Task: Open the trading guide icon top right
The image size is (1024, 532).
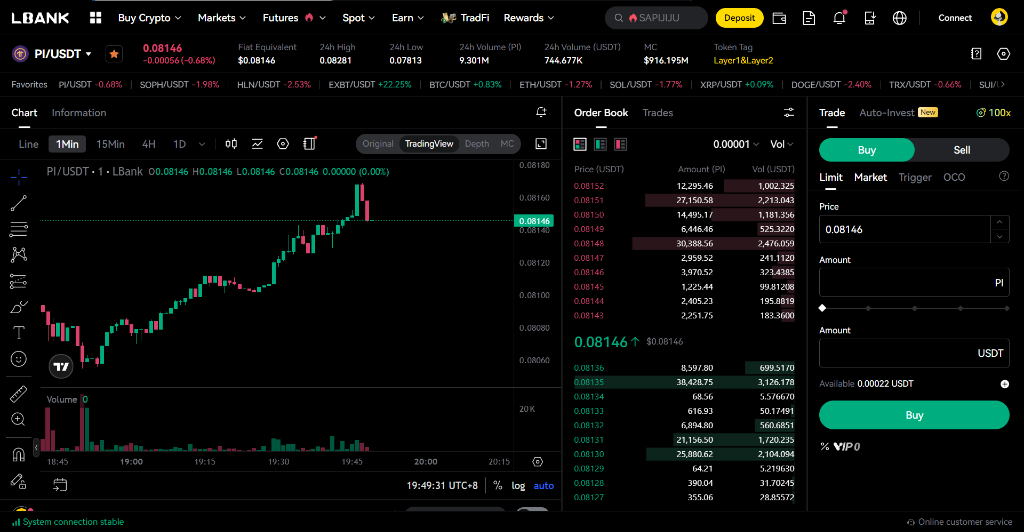Action: click(x=976, y=54)
